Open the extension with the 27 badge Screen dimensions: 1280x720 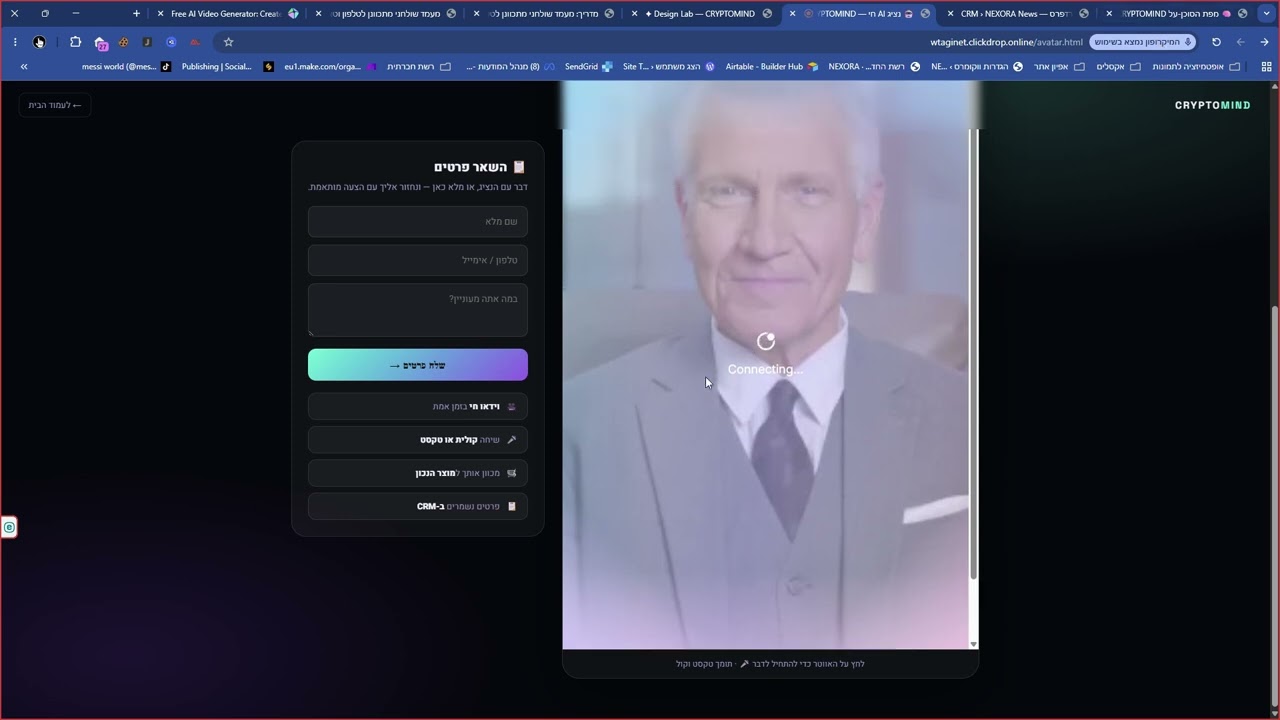click(x=100, y=43)
